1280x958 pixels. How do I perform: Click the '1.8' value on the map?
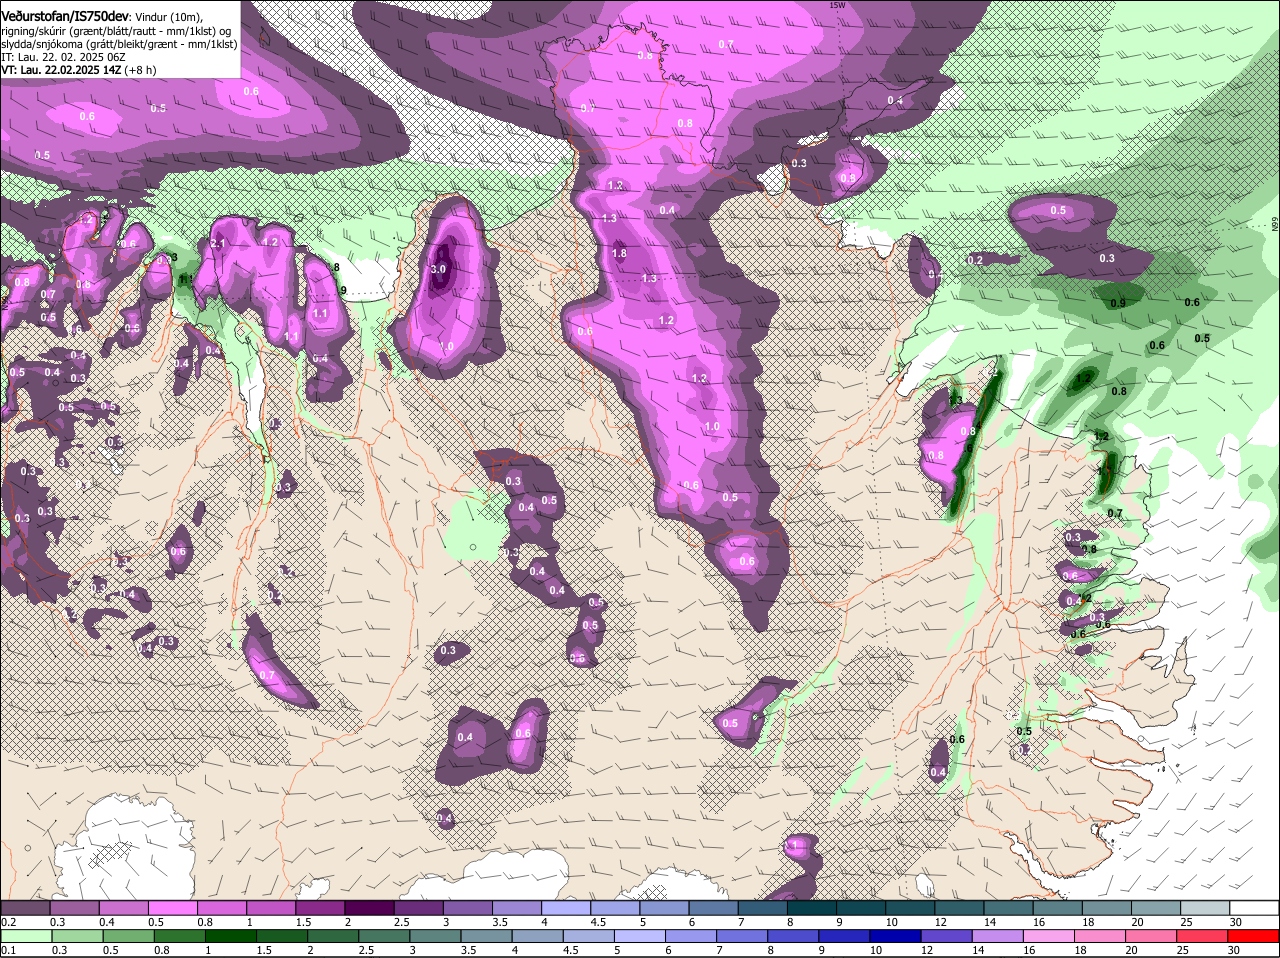pyautogui.click(x=619, y=254)
